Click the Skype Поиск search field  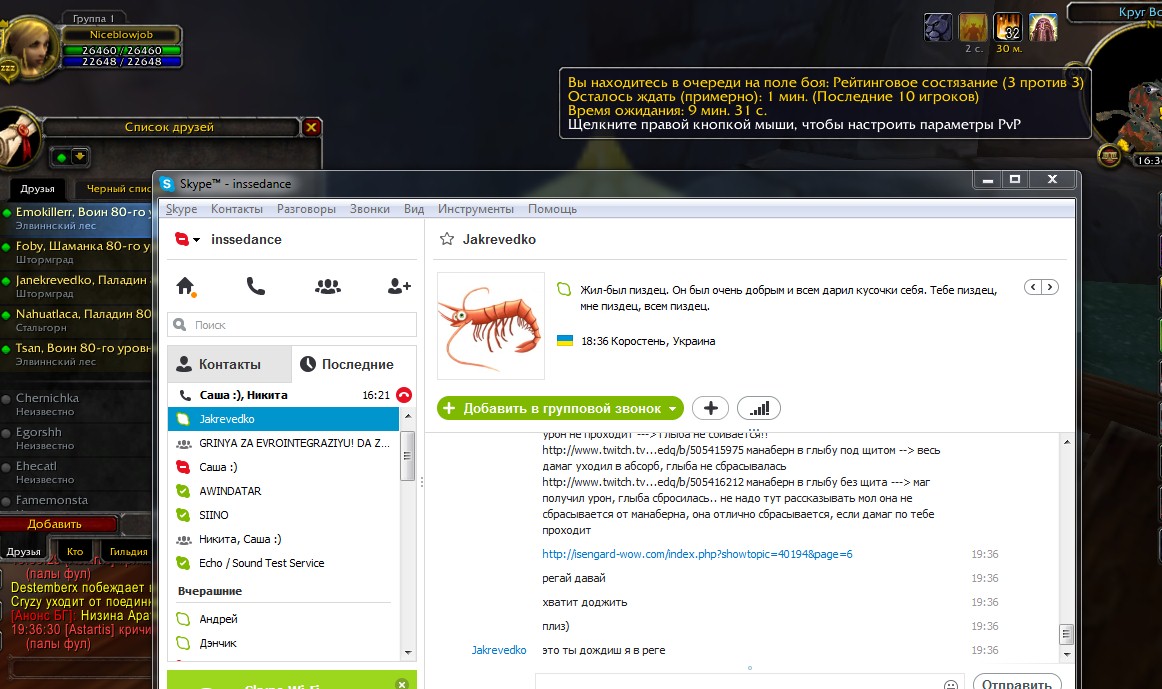click(x=292, y=324)
